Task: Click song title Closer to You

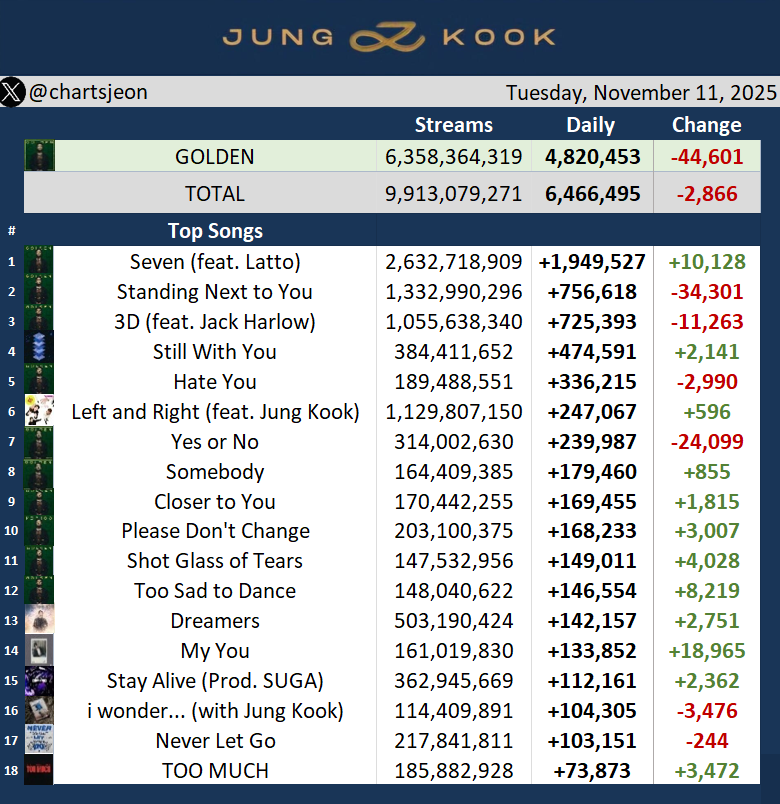Action: pyautogui.click(x=215, y=501)
